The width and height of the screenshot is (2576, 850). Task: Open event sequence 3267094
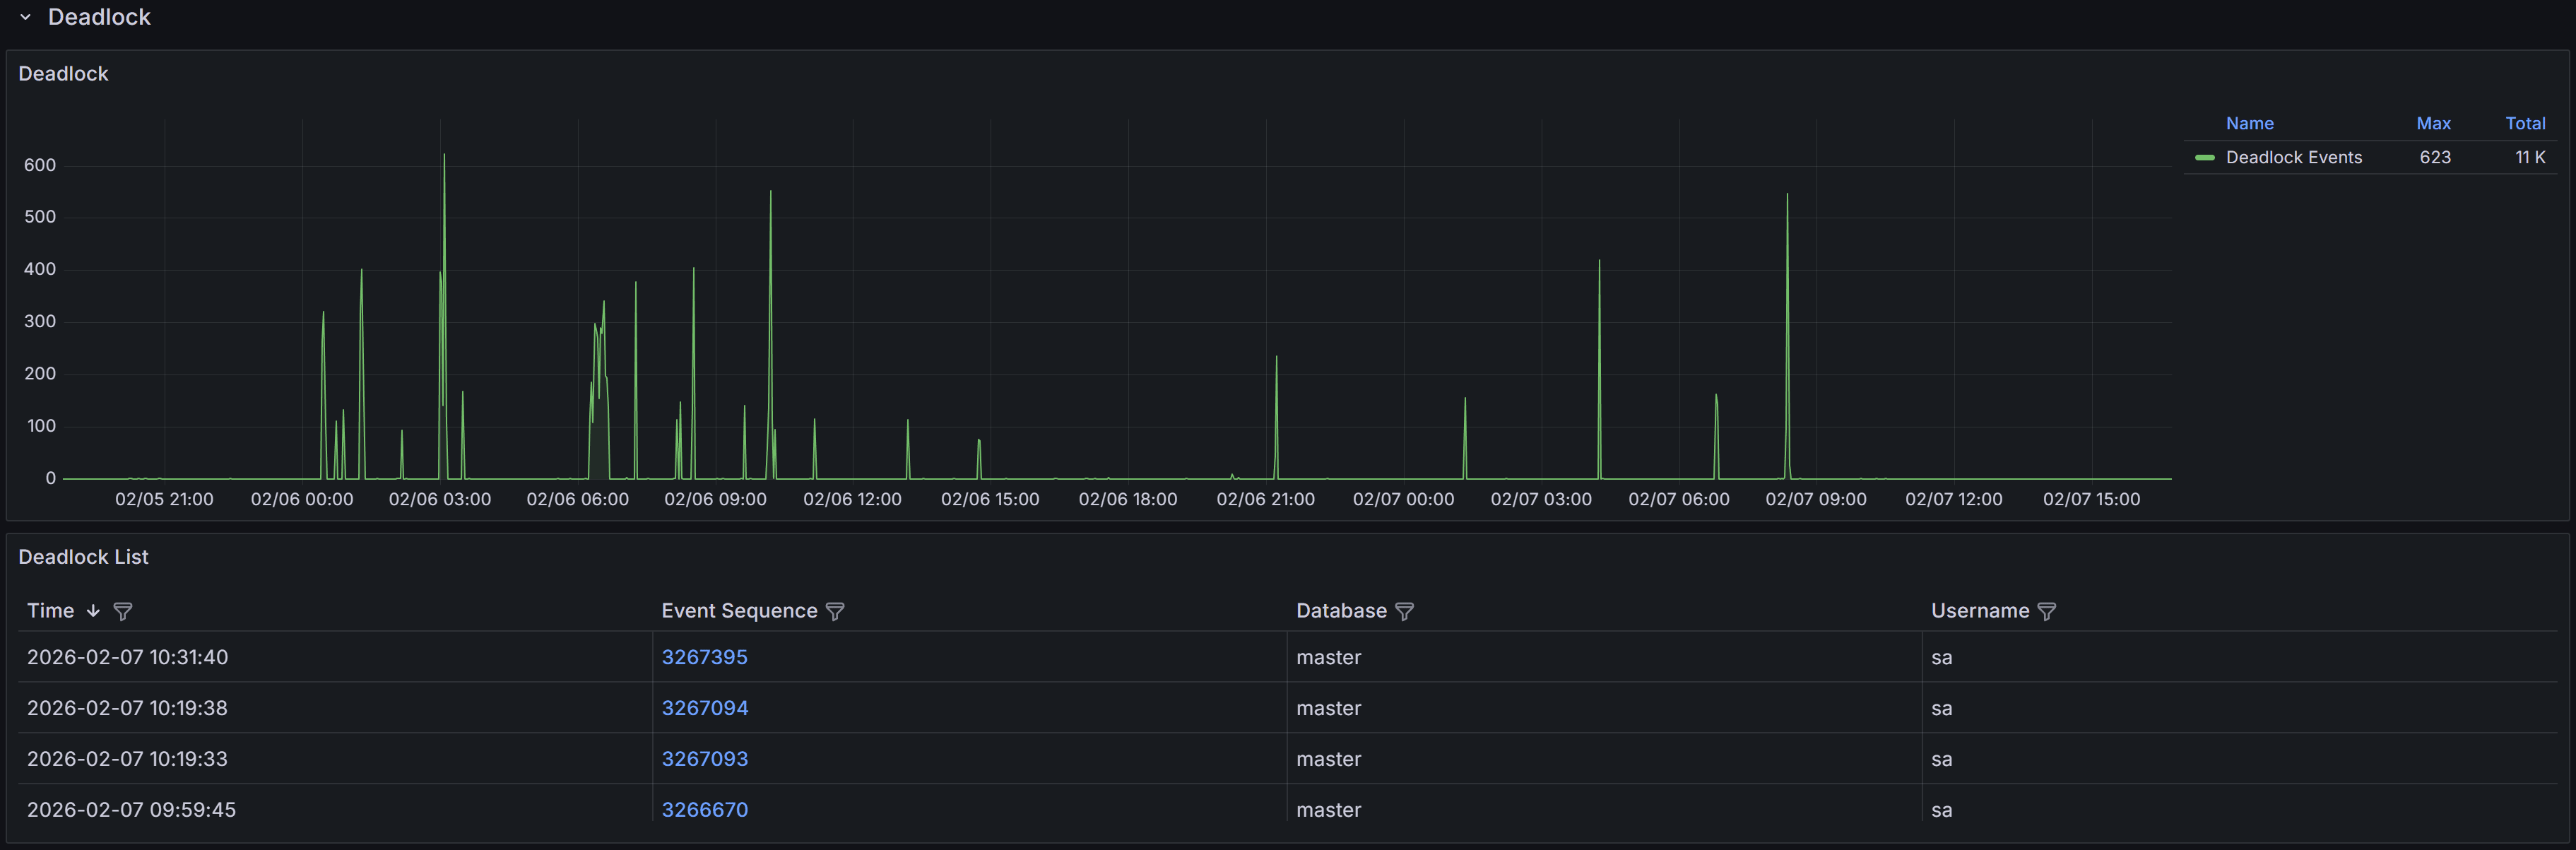click(x=705, y=708)
